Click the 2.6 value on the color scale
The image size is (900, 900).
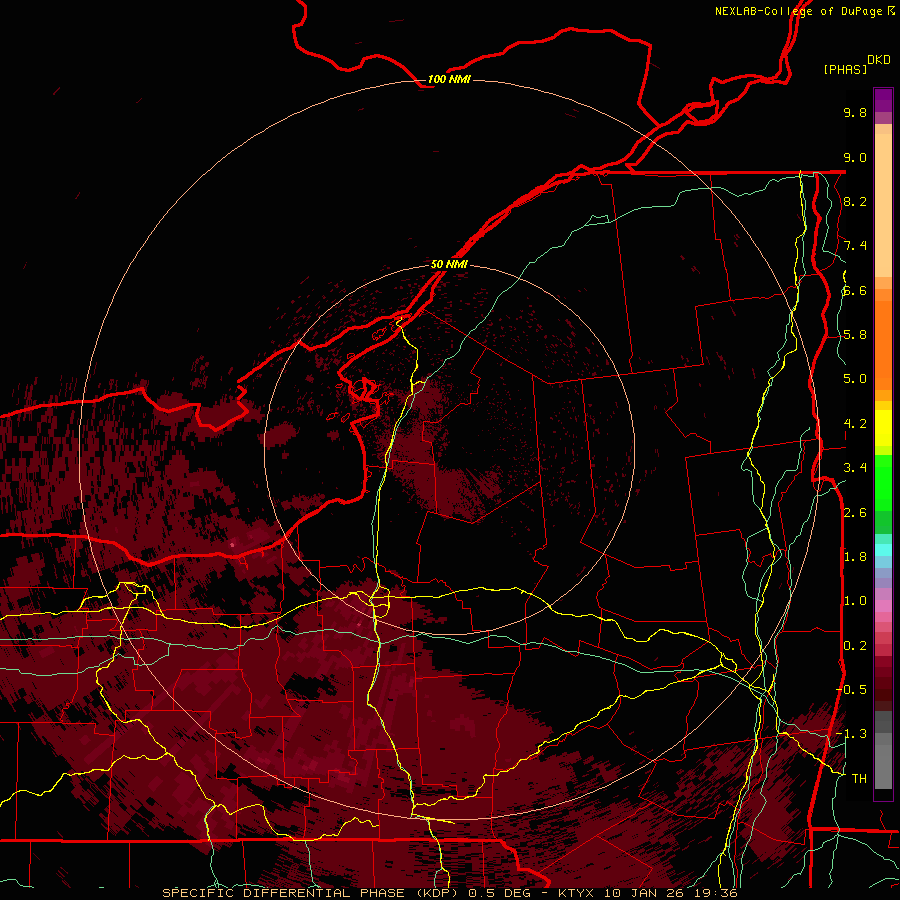pyautogui.click(x=855, y=513)
